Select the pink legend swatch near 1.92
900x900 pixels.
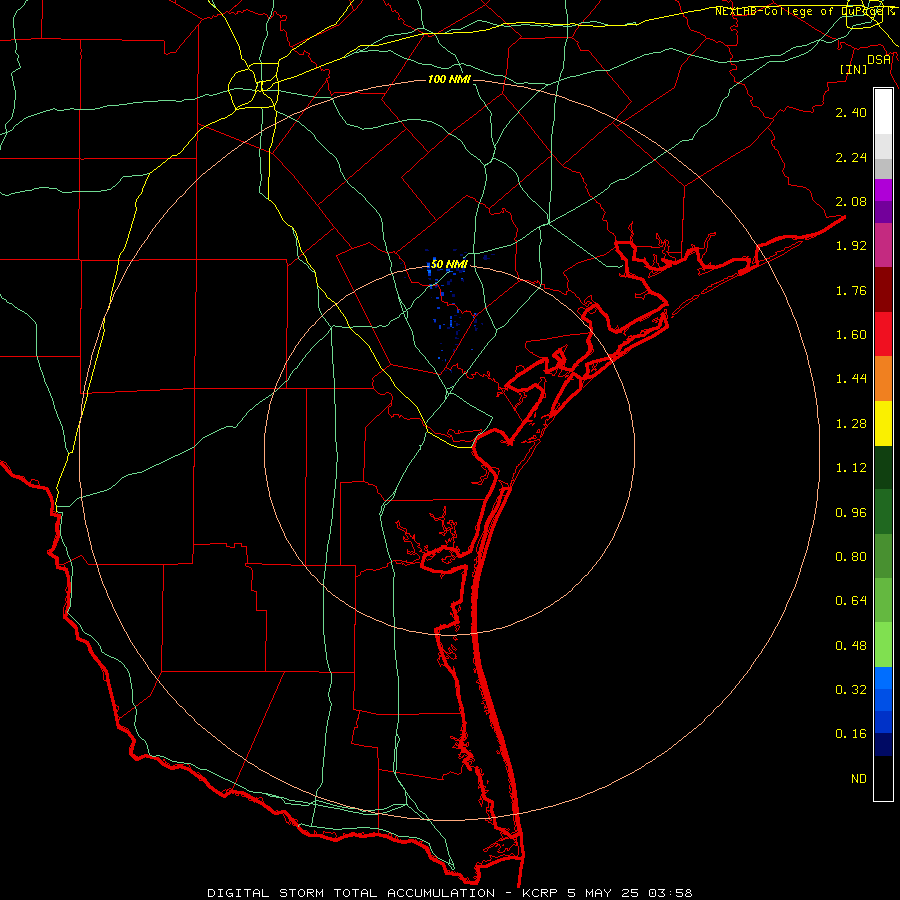point(883,245)
